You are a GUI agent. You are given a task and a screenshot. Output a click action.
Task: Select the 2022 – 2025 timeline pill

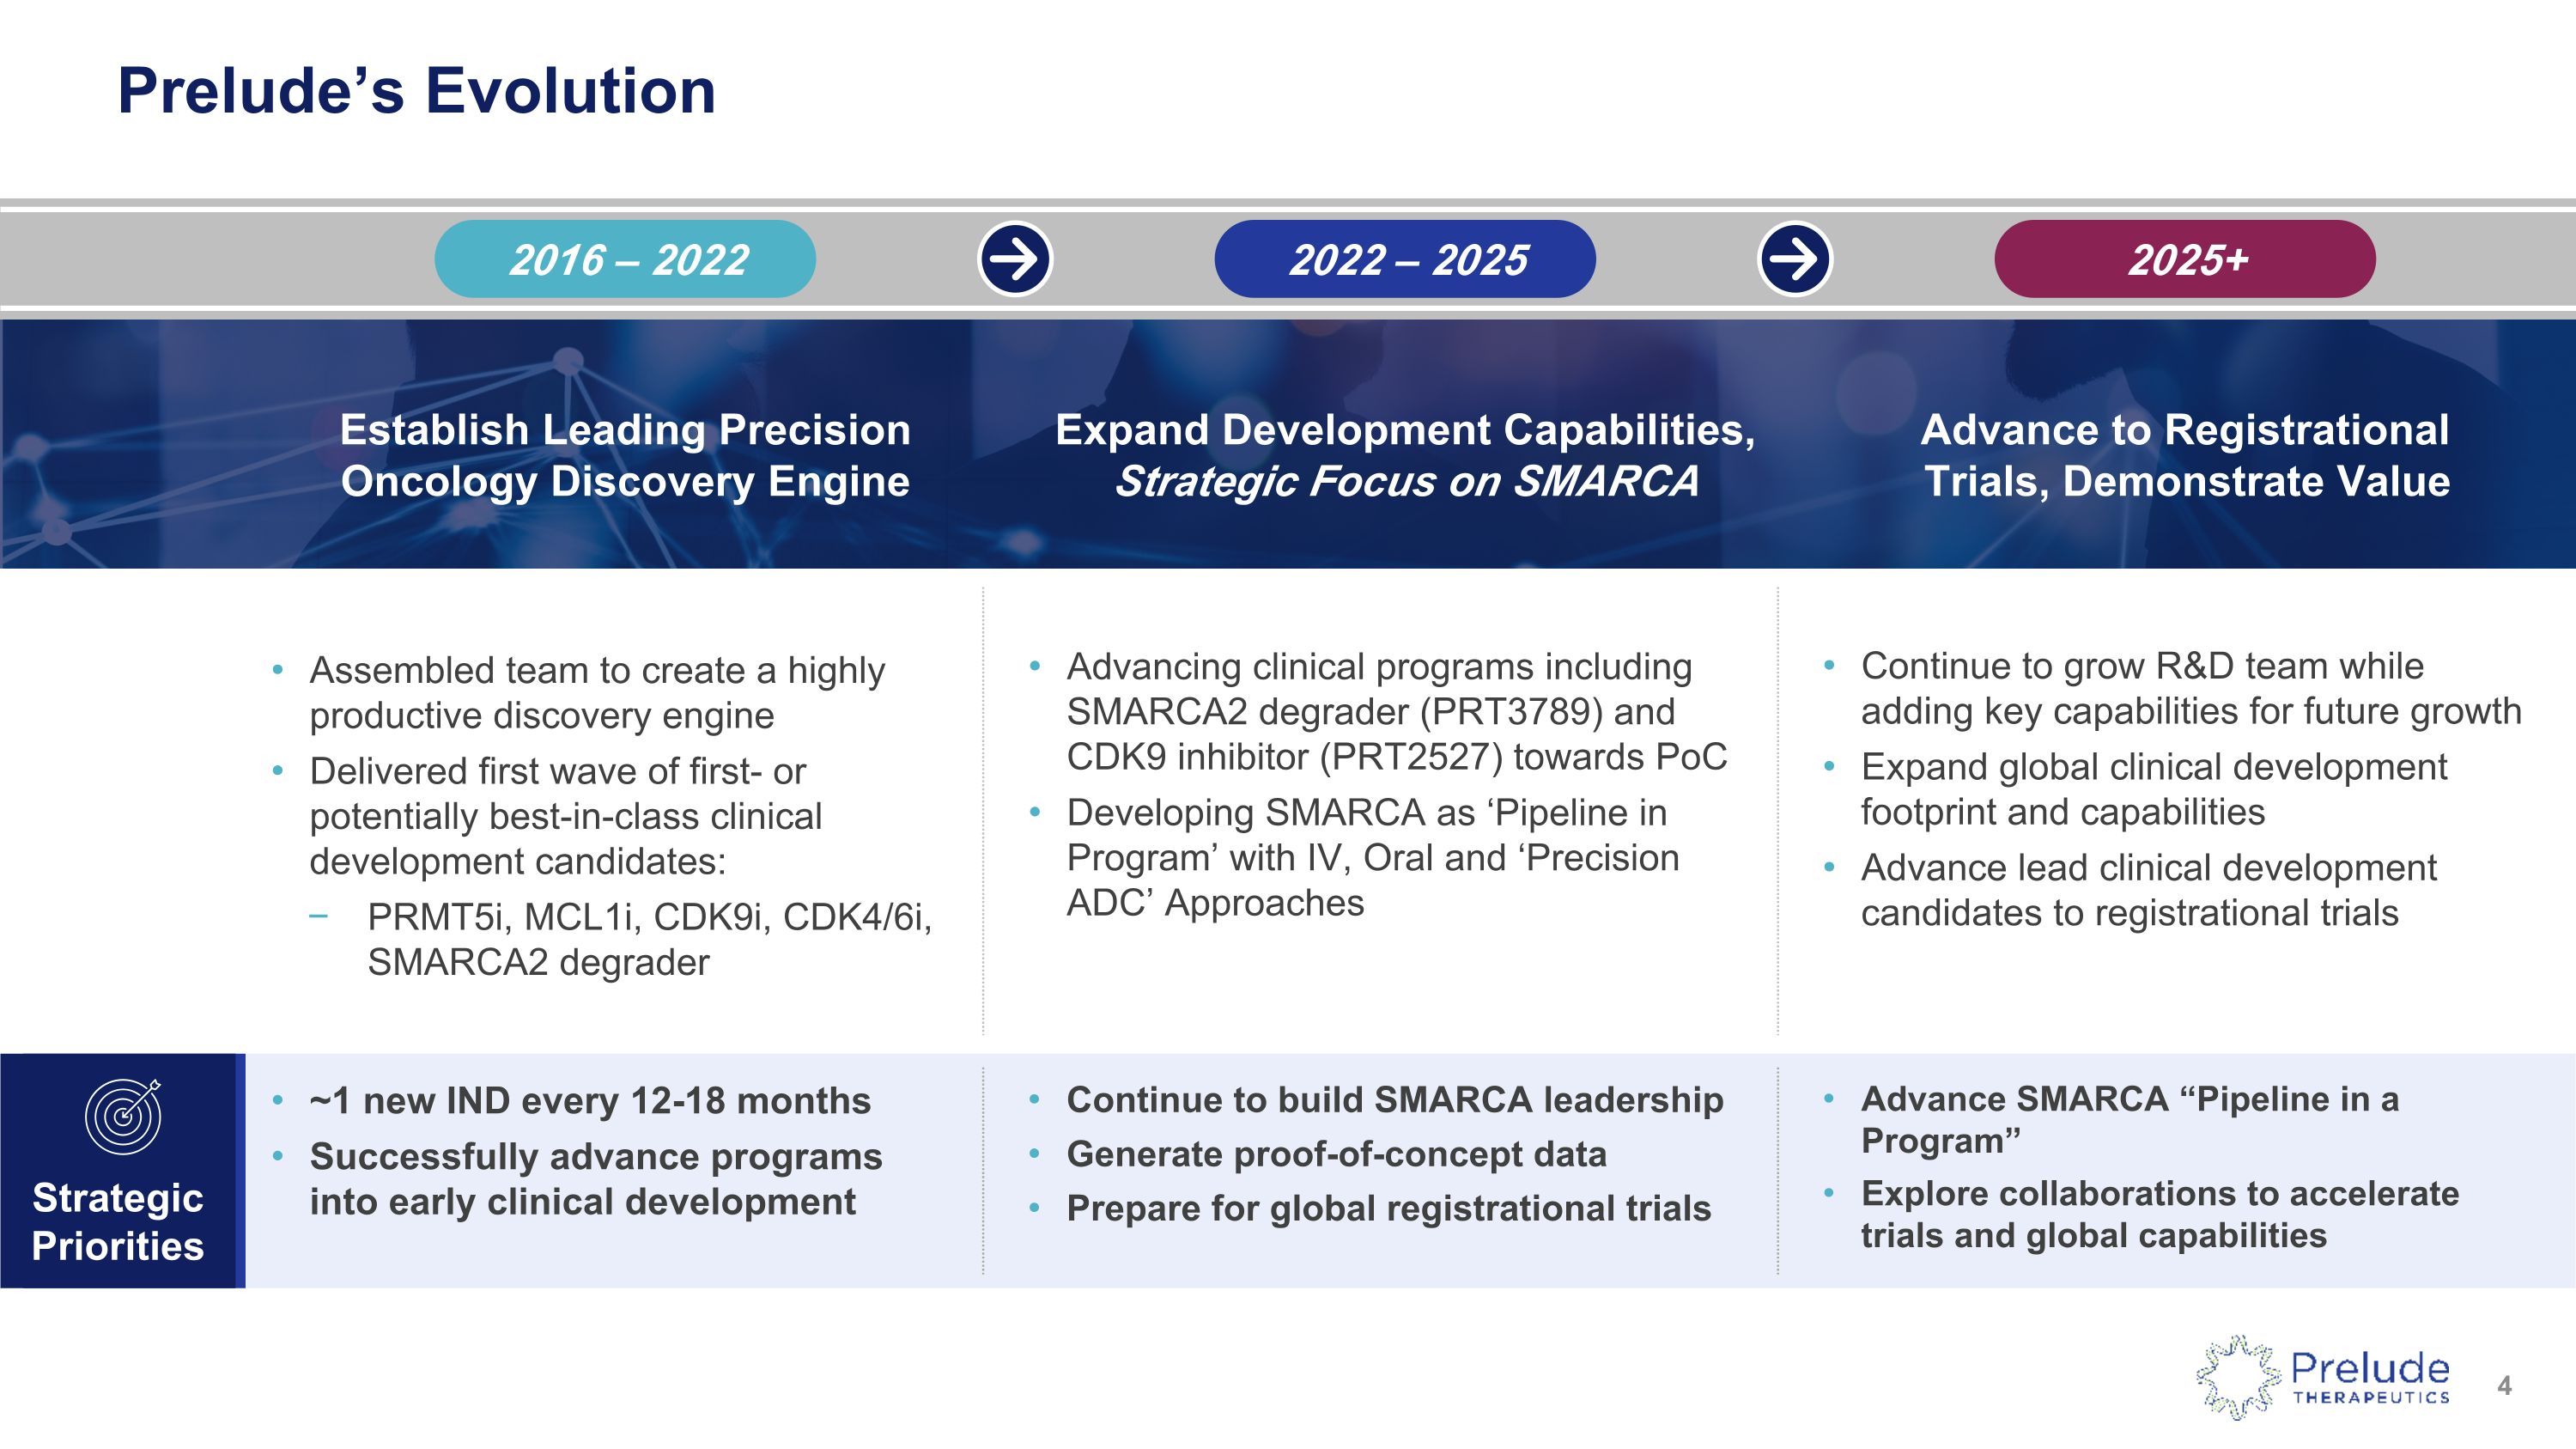[x=1405, y=260]
